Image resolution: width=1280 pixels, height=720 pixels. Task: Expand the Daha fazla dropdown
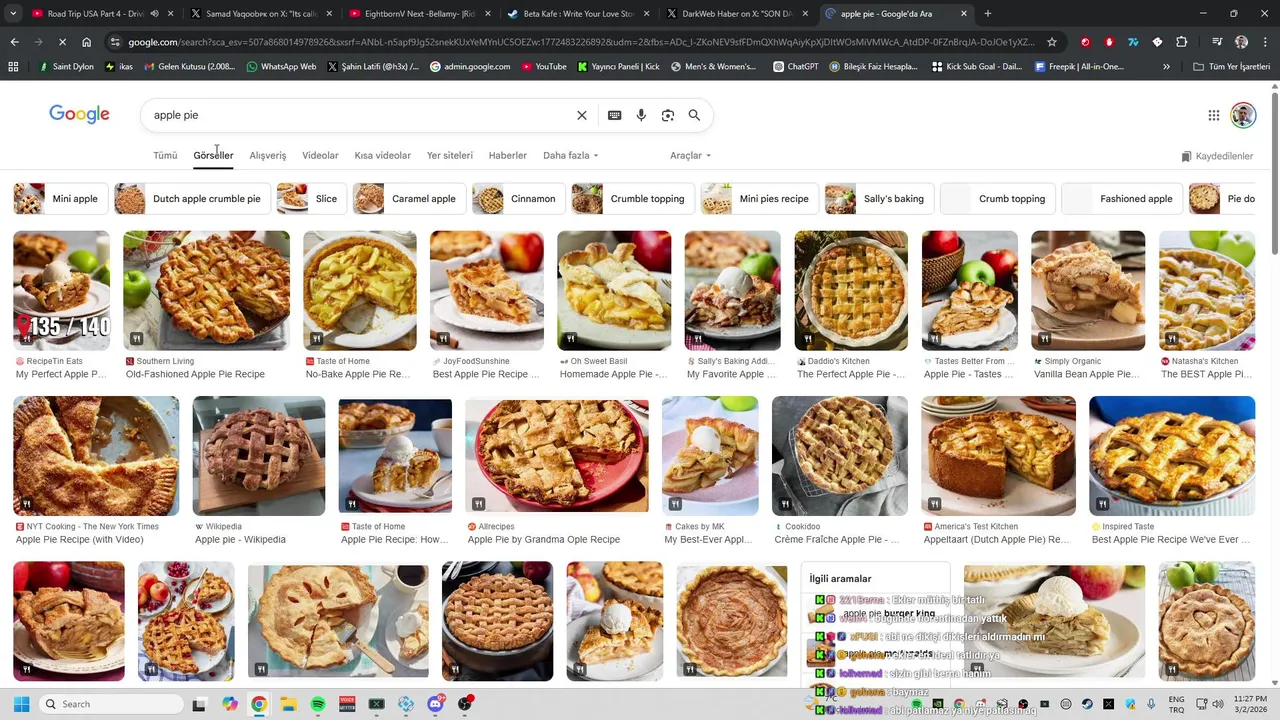tap(571, 156)
